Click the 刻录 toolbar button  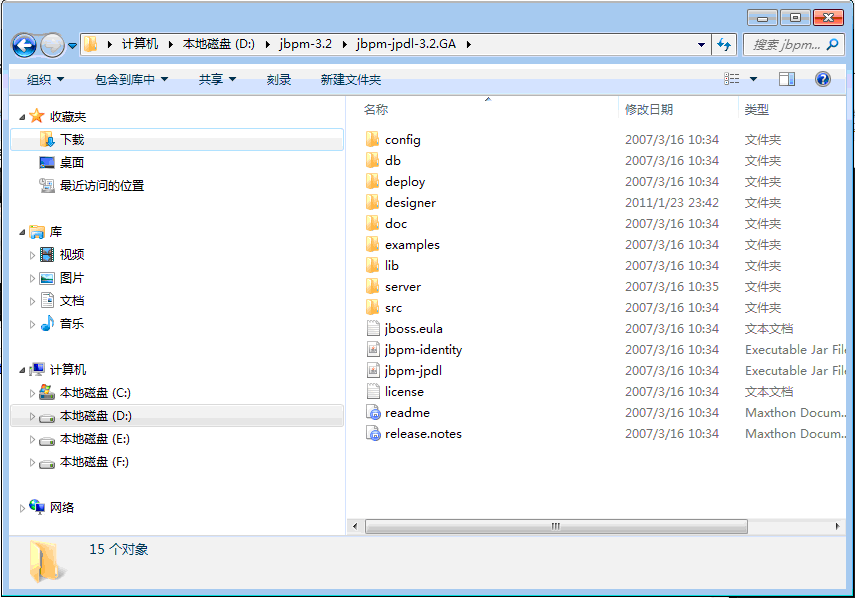coord(279,80)
